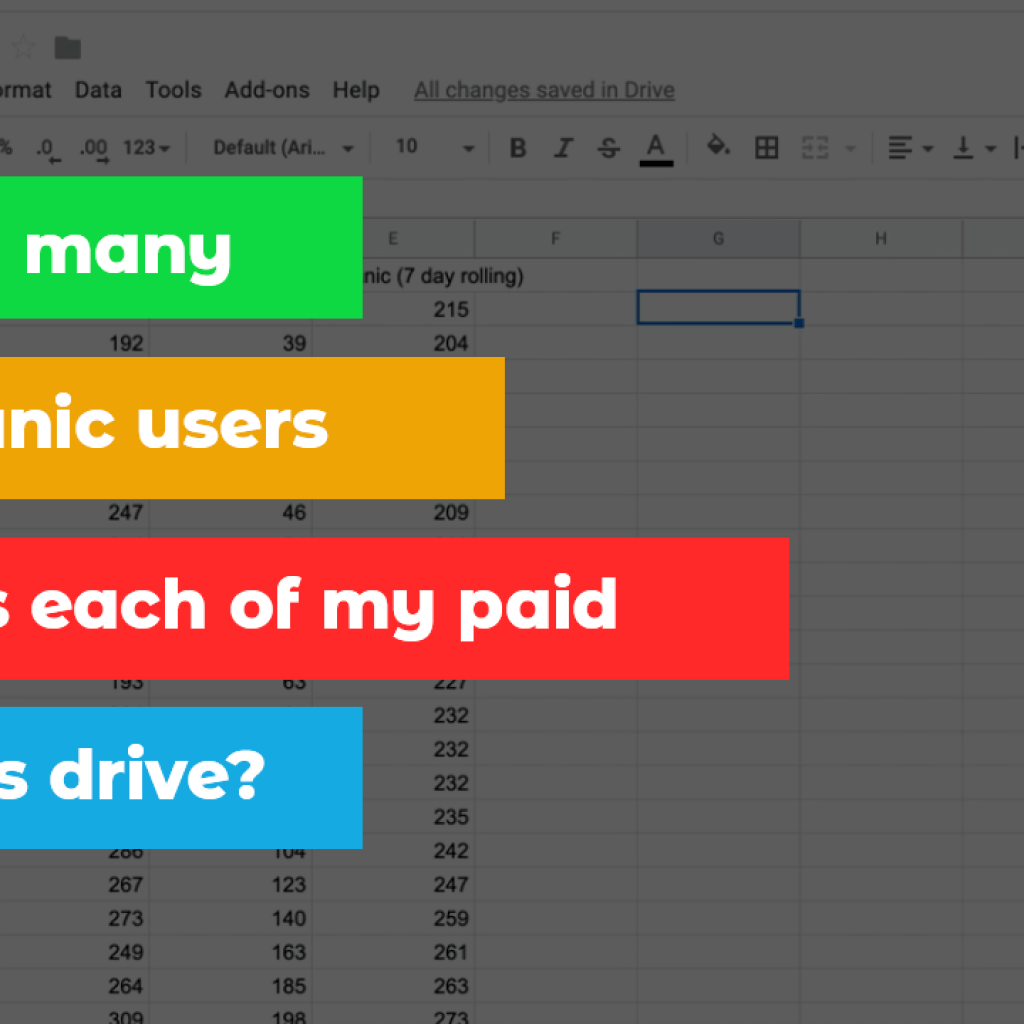Image resolution: width=1024 pixels, height=1024 pixels.
Task: Select the cell containing 39
Action: (x=231, y=343)
